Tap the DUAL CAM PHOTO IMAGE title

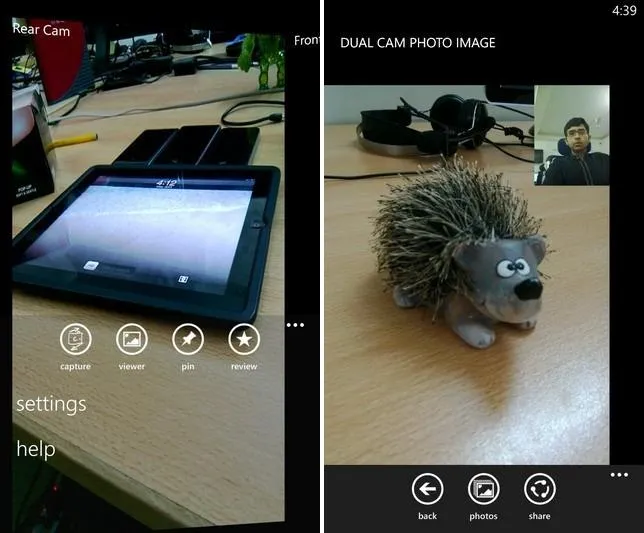click(418, 43)
